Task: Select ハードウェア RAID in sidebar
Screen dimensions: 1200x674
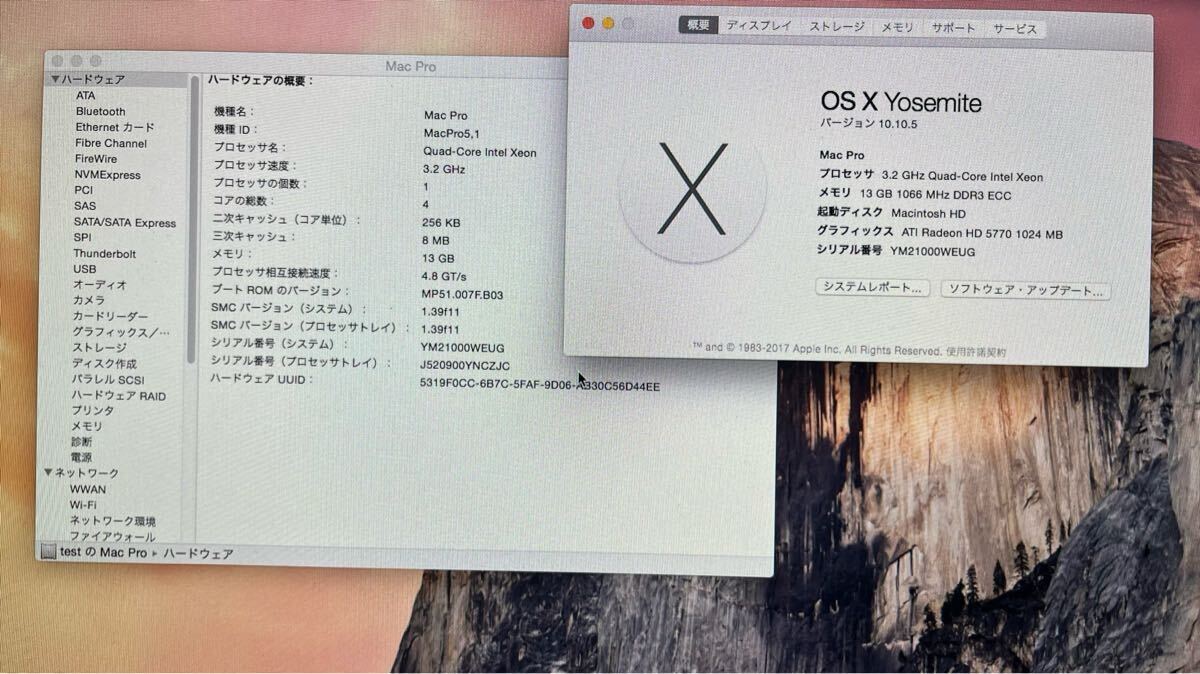Action: [x=119, y=396]
